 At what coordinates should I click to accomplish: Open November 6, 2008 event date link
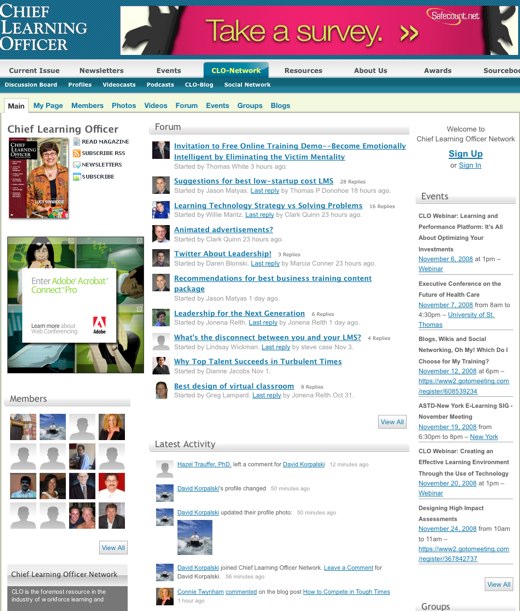point(446,259)
